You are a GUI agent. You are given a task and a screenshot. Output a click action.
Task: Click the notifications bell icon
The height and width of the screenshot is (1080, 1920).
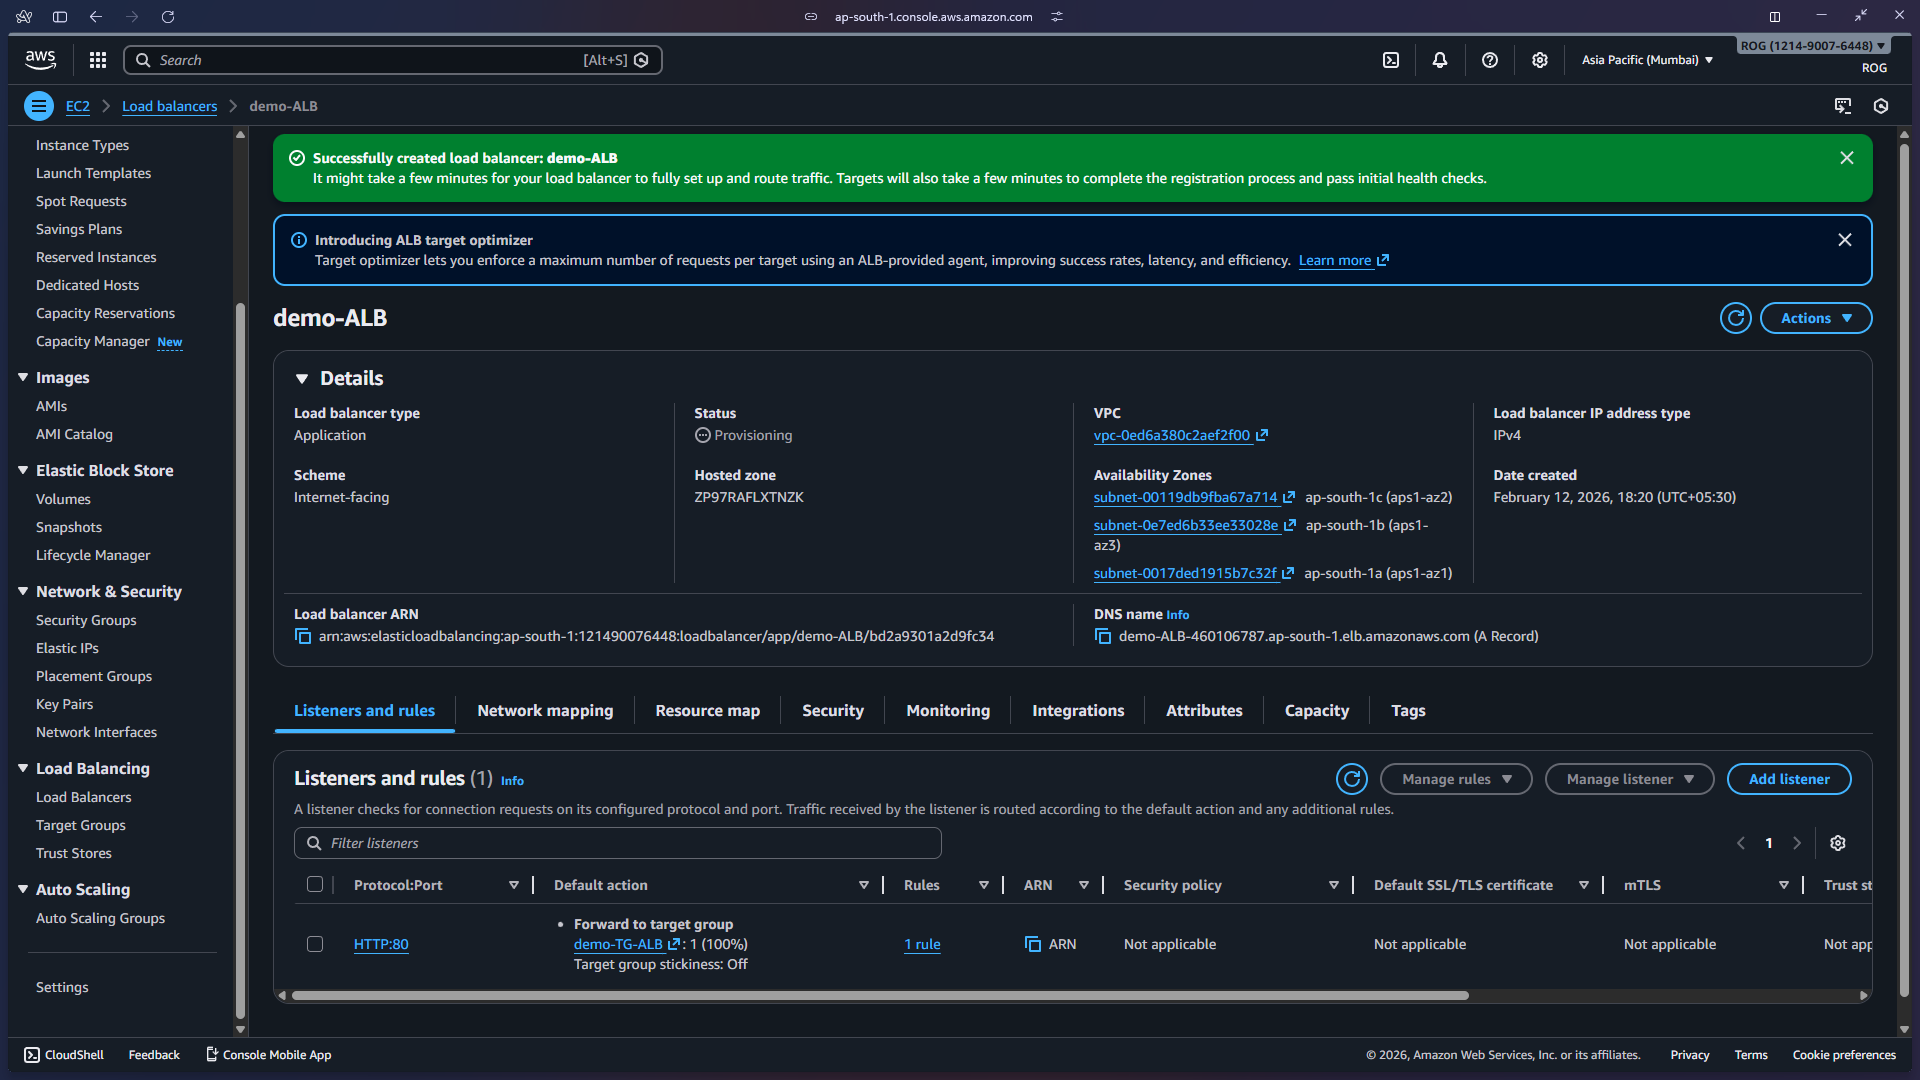(1440, 60)
